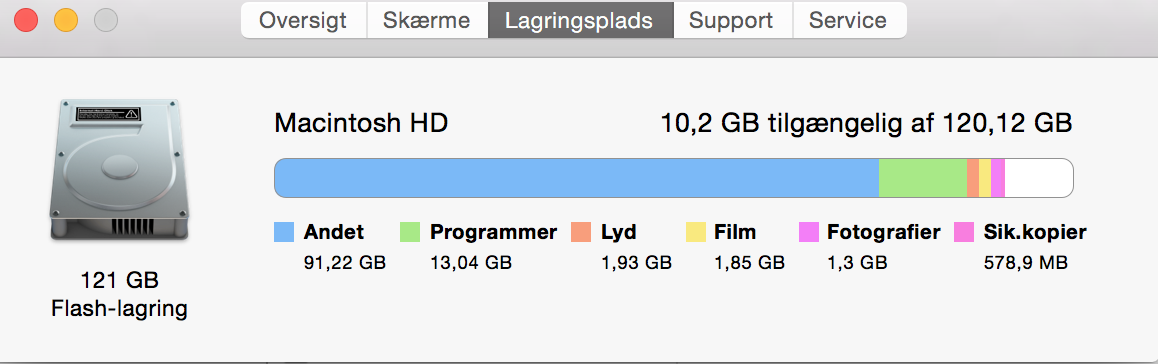Click the pink Sik.kopier legend swatch
The width and height of the screenshot is (1158, 364).
pos(965,233)
